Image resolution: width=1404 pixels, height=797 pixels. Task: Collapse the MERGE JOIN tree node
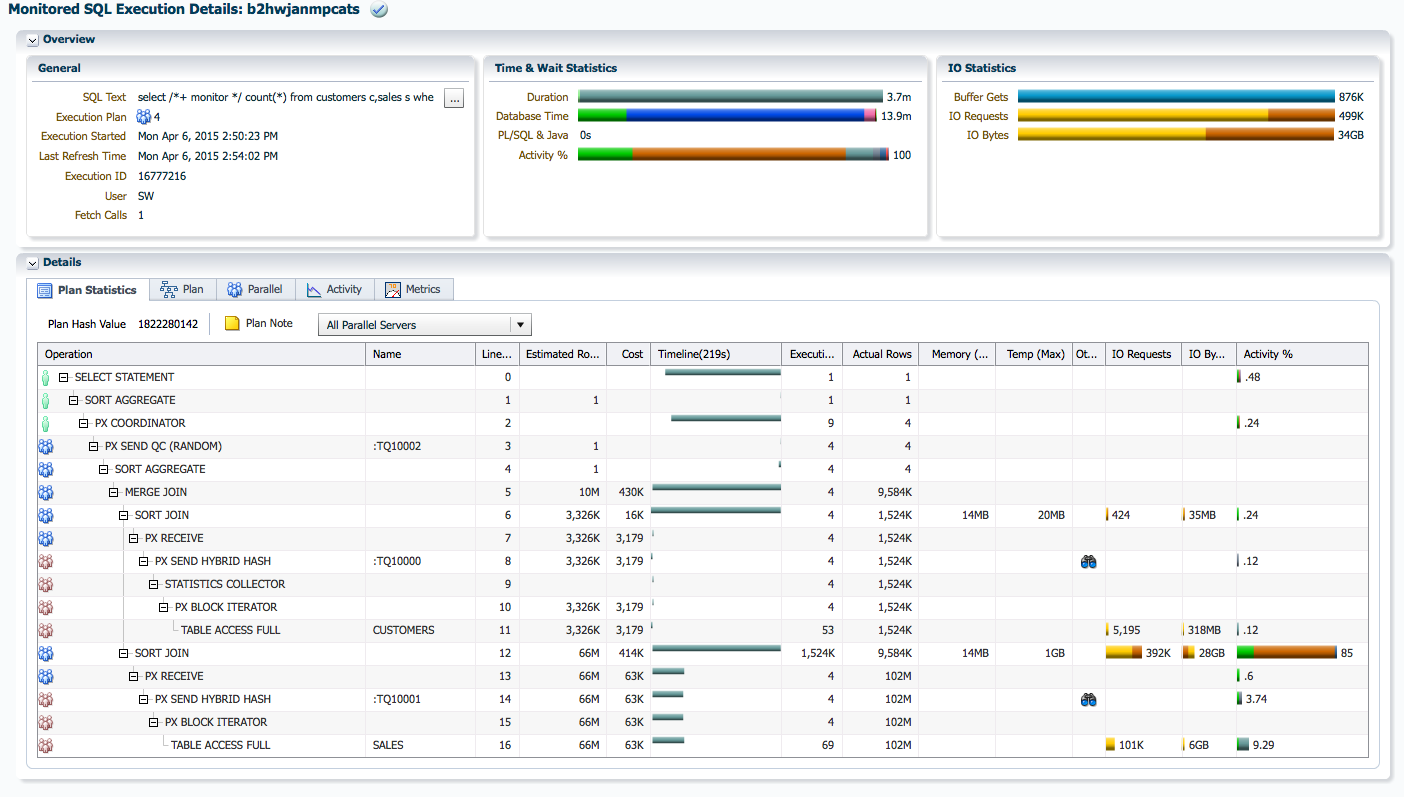[x=114, y=493]
